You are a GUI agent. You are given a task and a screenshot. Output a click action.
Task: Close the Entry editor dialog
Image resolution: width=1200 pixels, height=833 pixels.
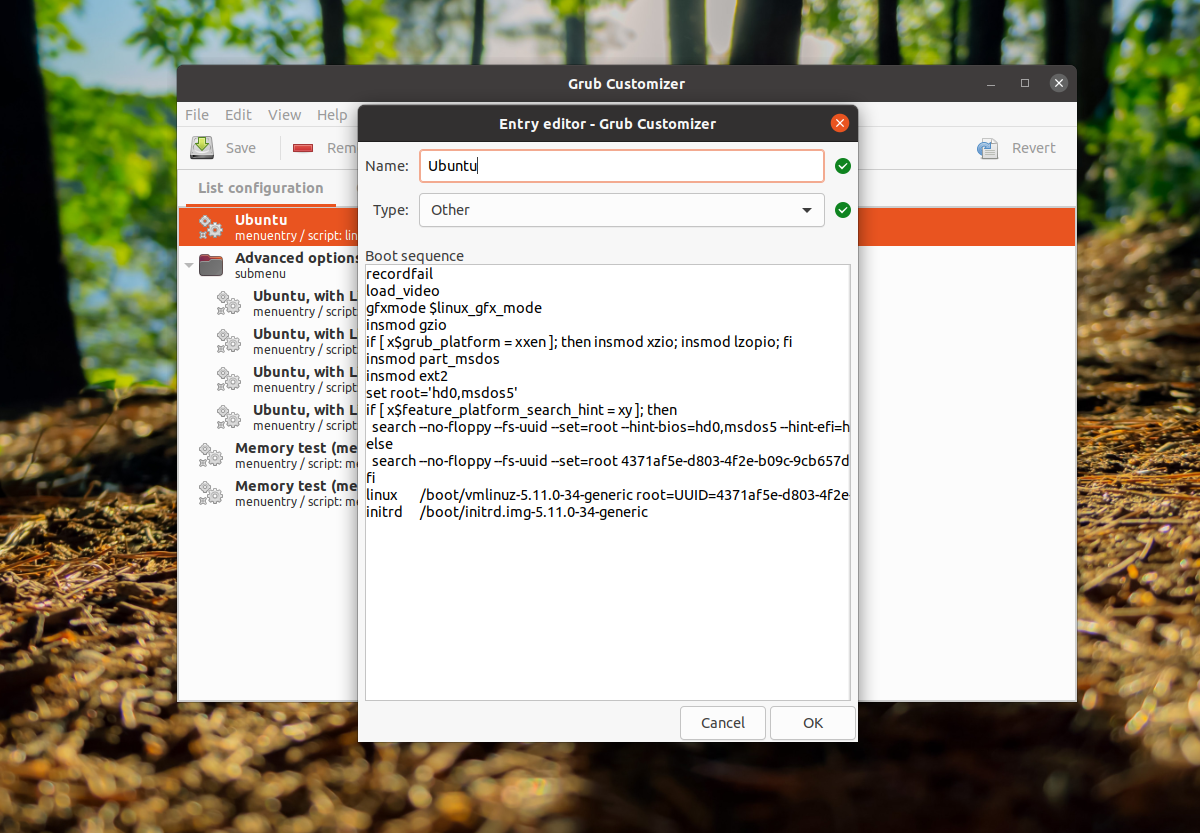tap(840, 123)
